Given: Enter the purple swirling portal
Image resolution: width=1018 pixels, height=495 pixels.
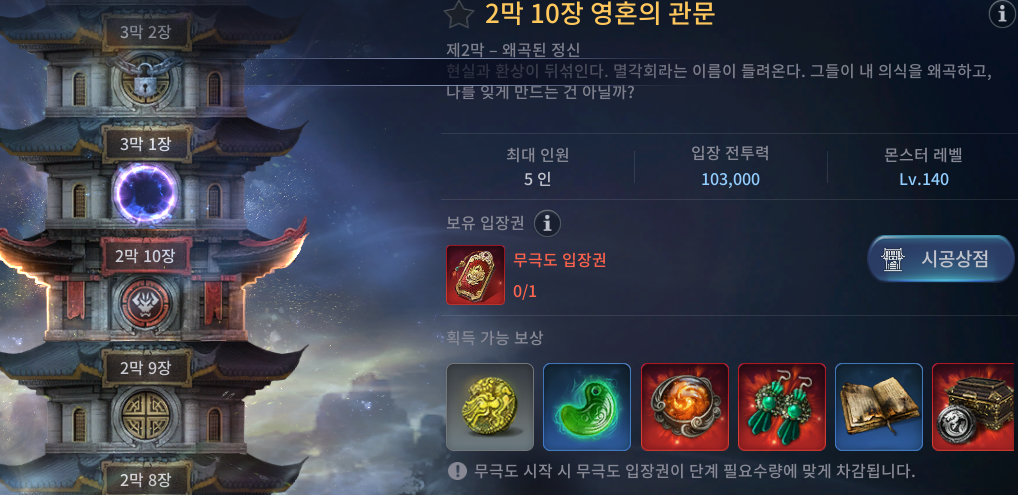Looking at the screenshot, I should click(146, 192).
